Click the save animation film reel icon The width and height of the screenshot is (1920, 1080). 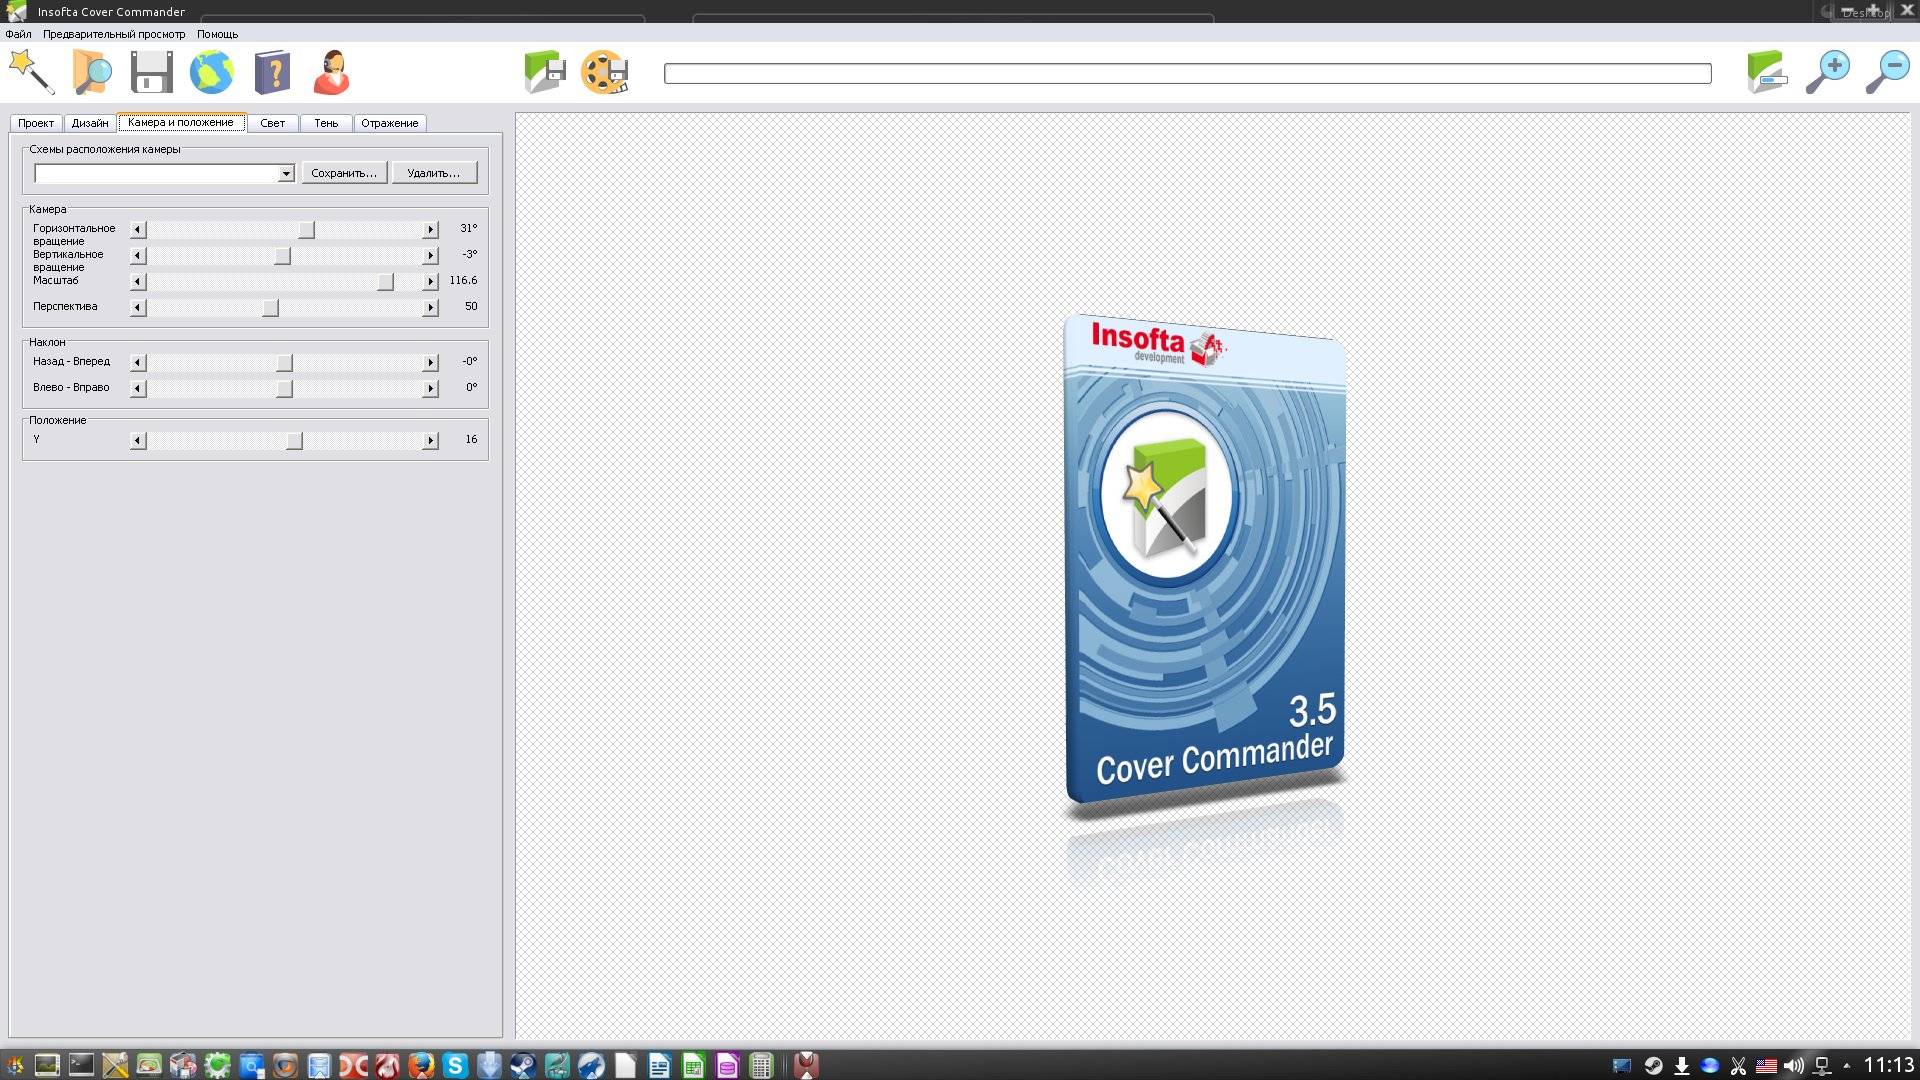coord(605,72)
